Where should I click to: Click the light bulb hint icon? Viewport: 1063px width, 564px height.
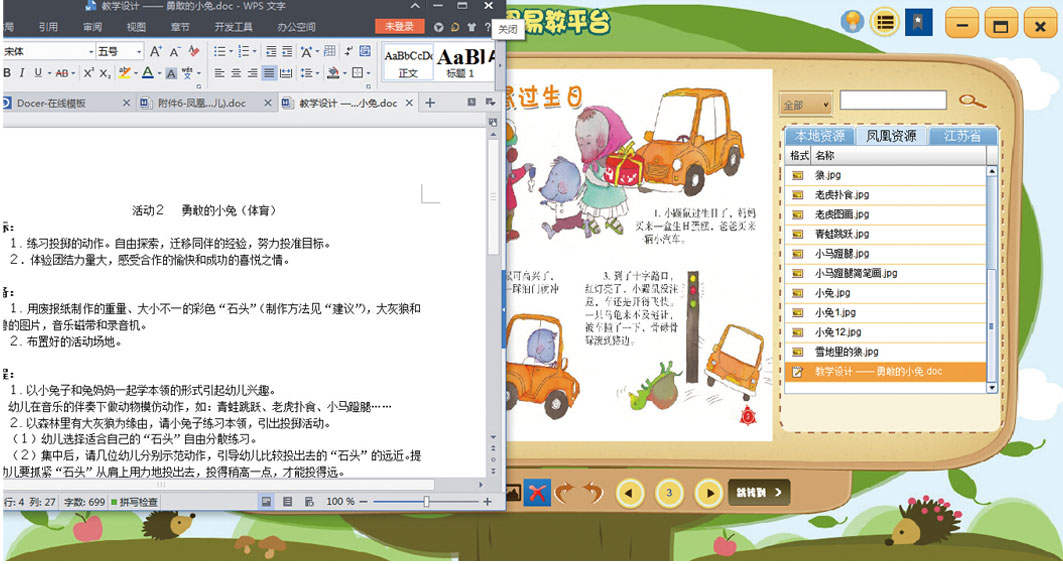pyautogui.click(x=852, y=22)
